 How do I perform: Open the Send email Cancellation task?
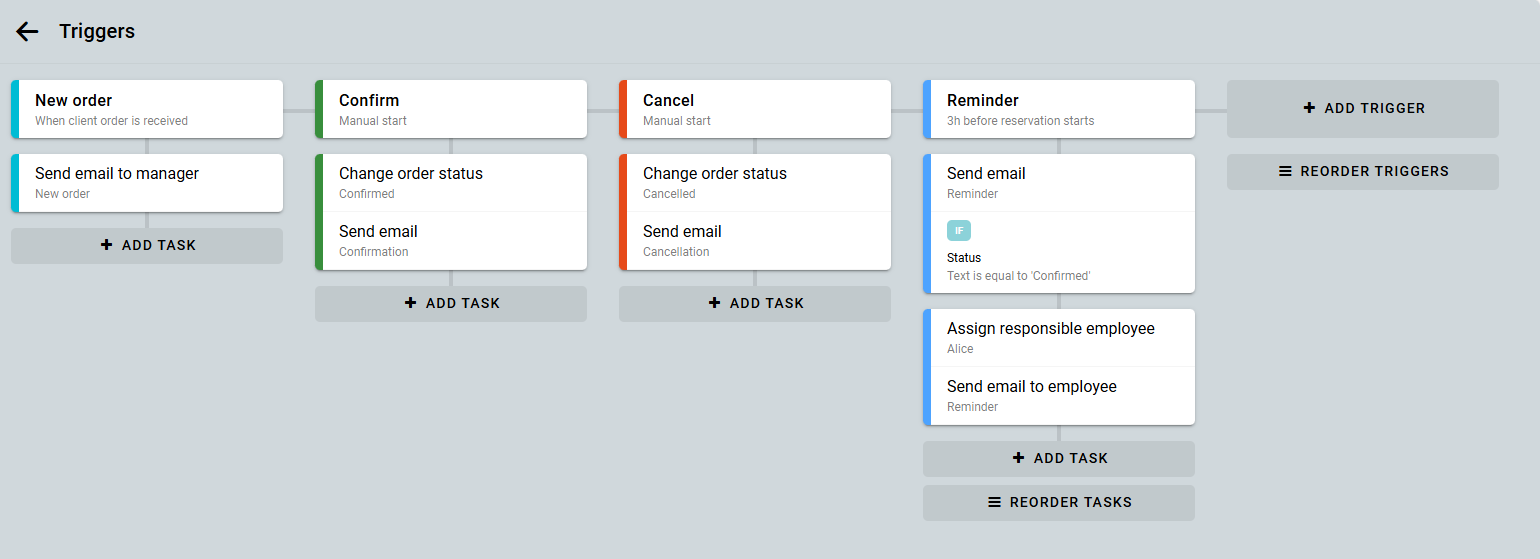(x=758, y=240)
